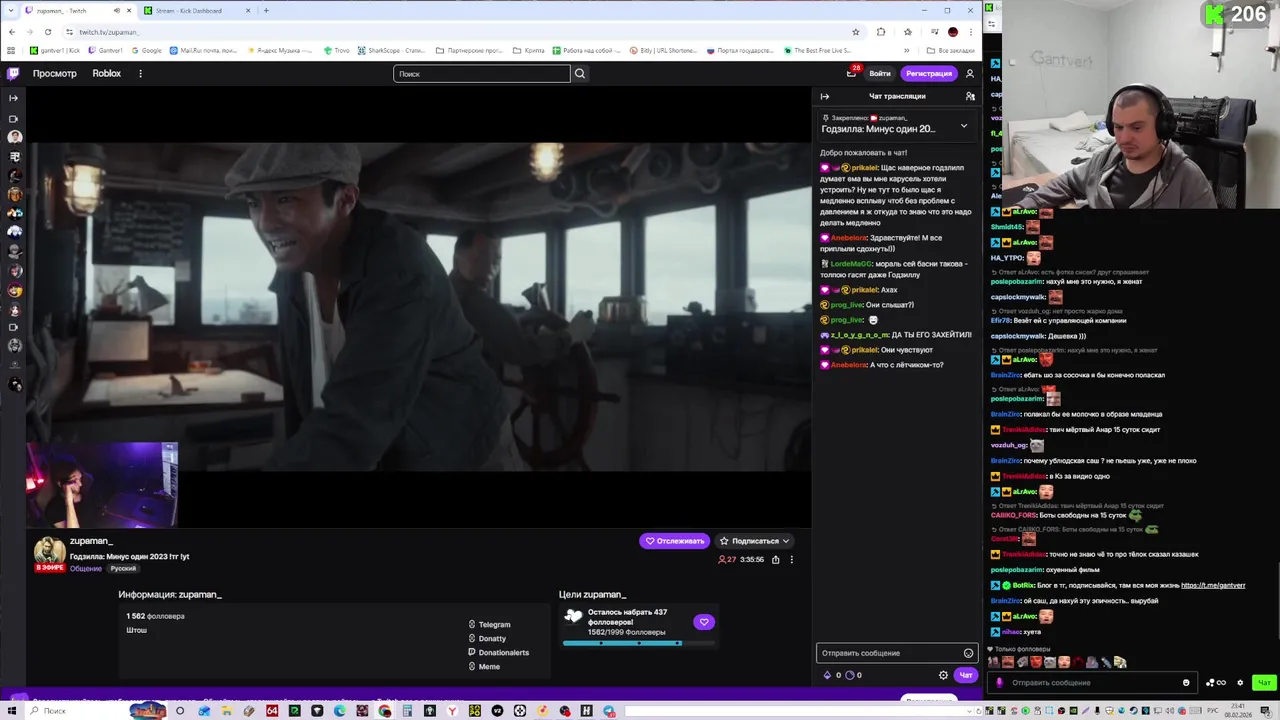
Task: Click the share stream icon
Action: pyautogui.click(x=775, y=560)
